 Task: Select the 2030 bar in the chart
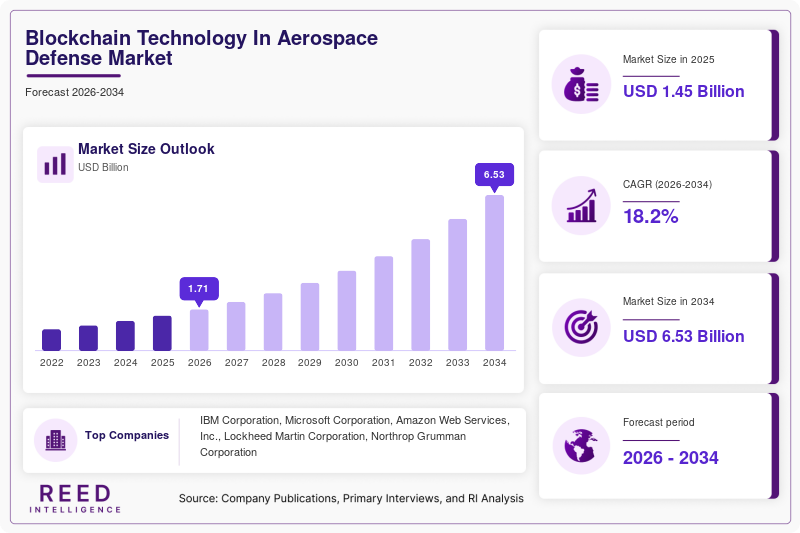pos(347,311)
